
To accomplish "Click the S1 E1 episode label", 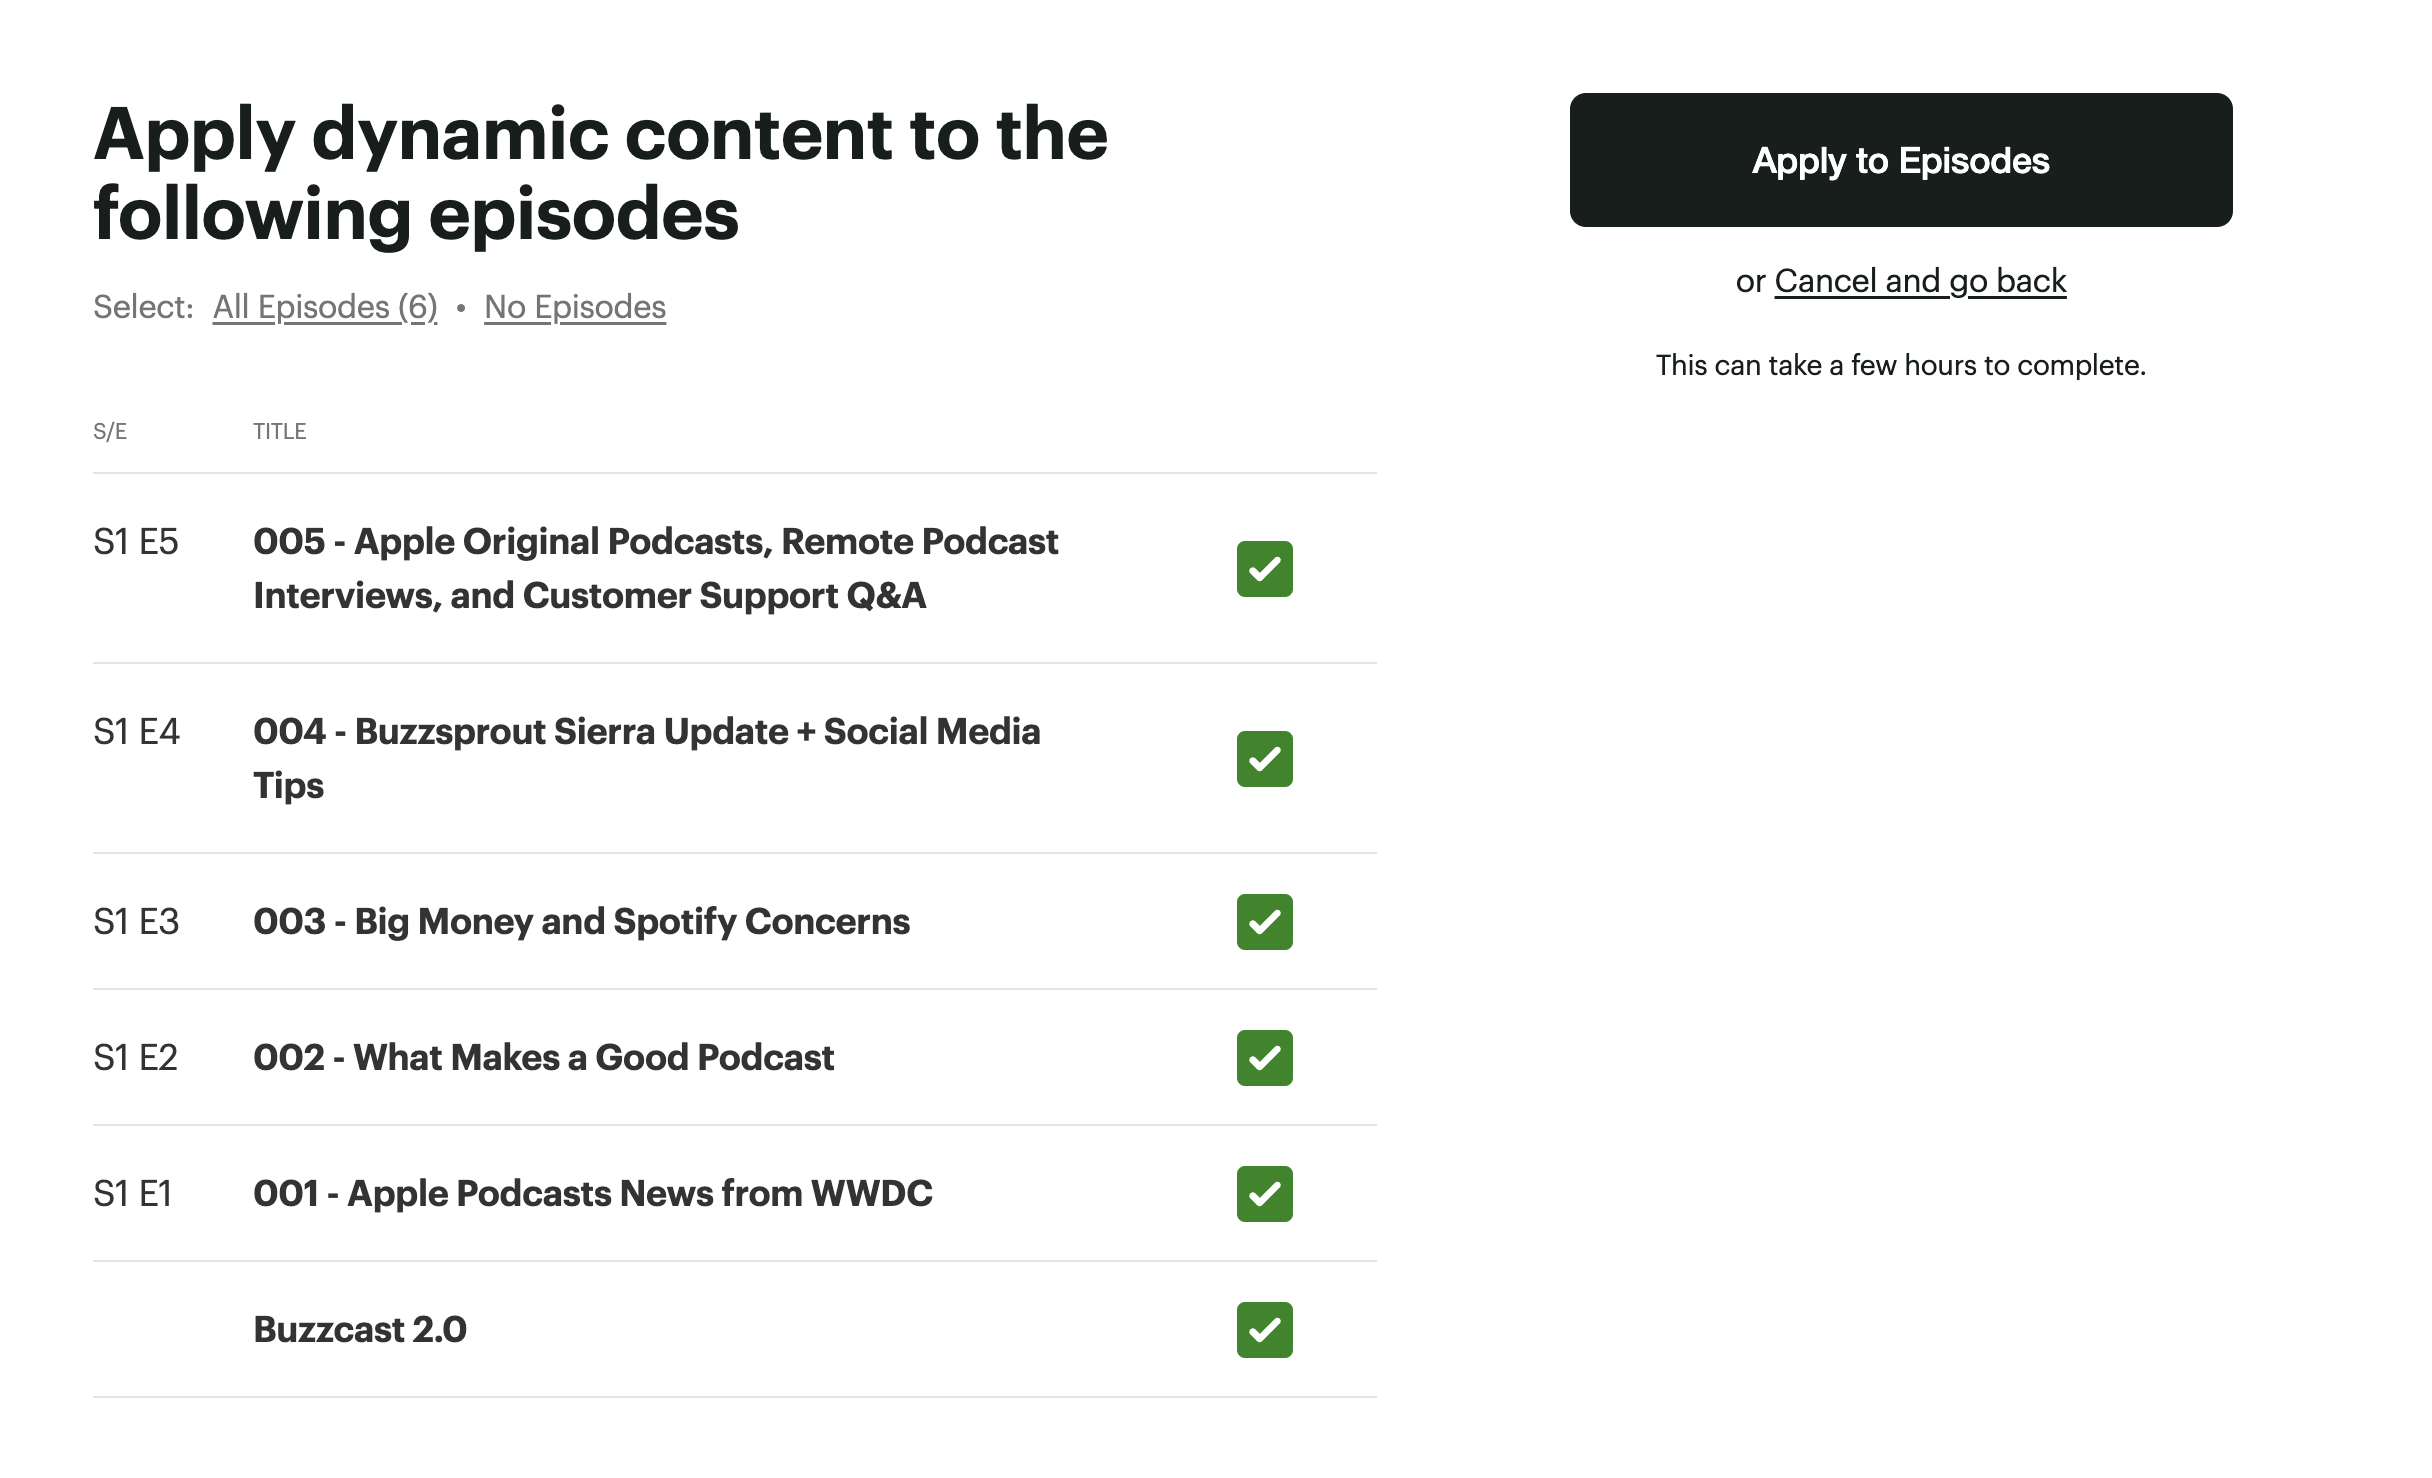I will tap(133, 1194).
